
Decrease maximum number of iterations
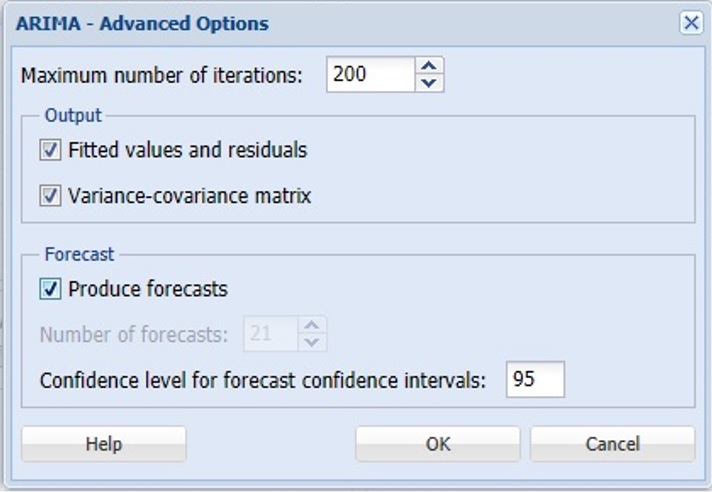pyautogui.click(x=429, y=84)
